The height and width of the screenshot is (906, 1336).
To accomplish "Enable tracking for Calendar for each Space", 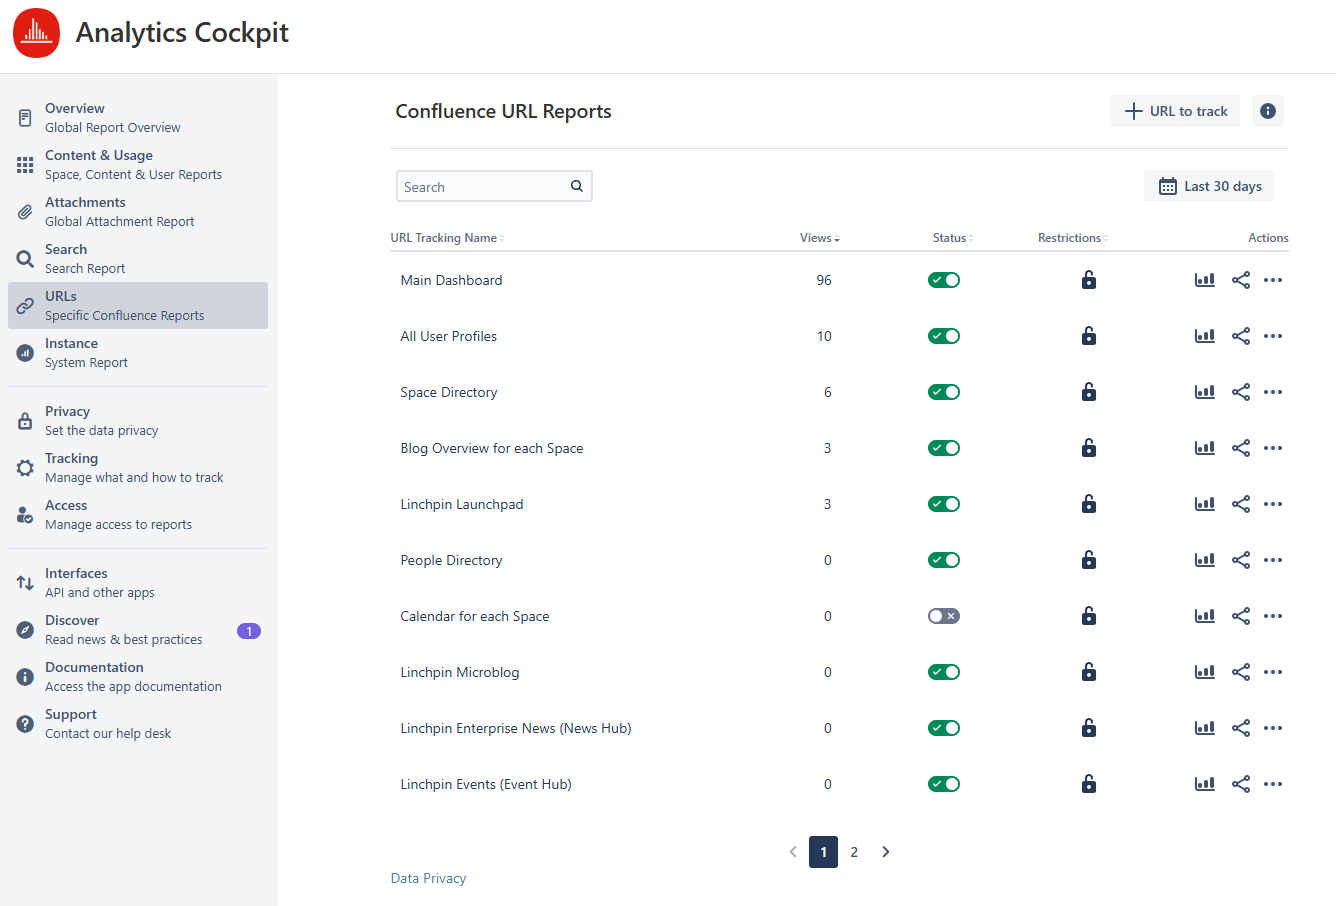I will point(943,616).
